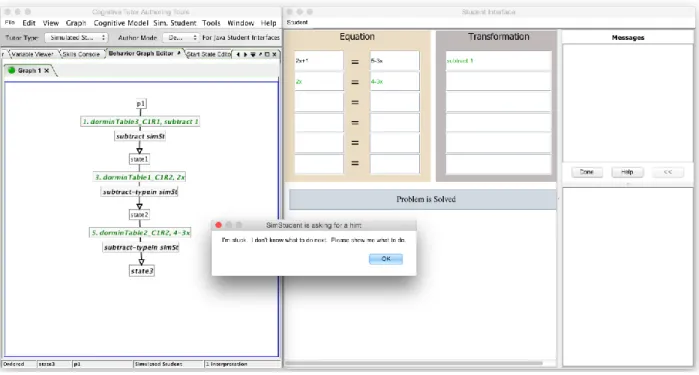
Task: Click the transformation cell containing subtract 1
Action: pos(498,61)
